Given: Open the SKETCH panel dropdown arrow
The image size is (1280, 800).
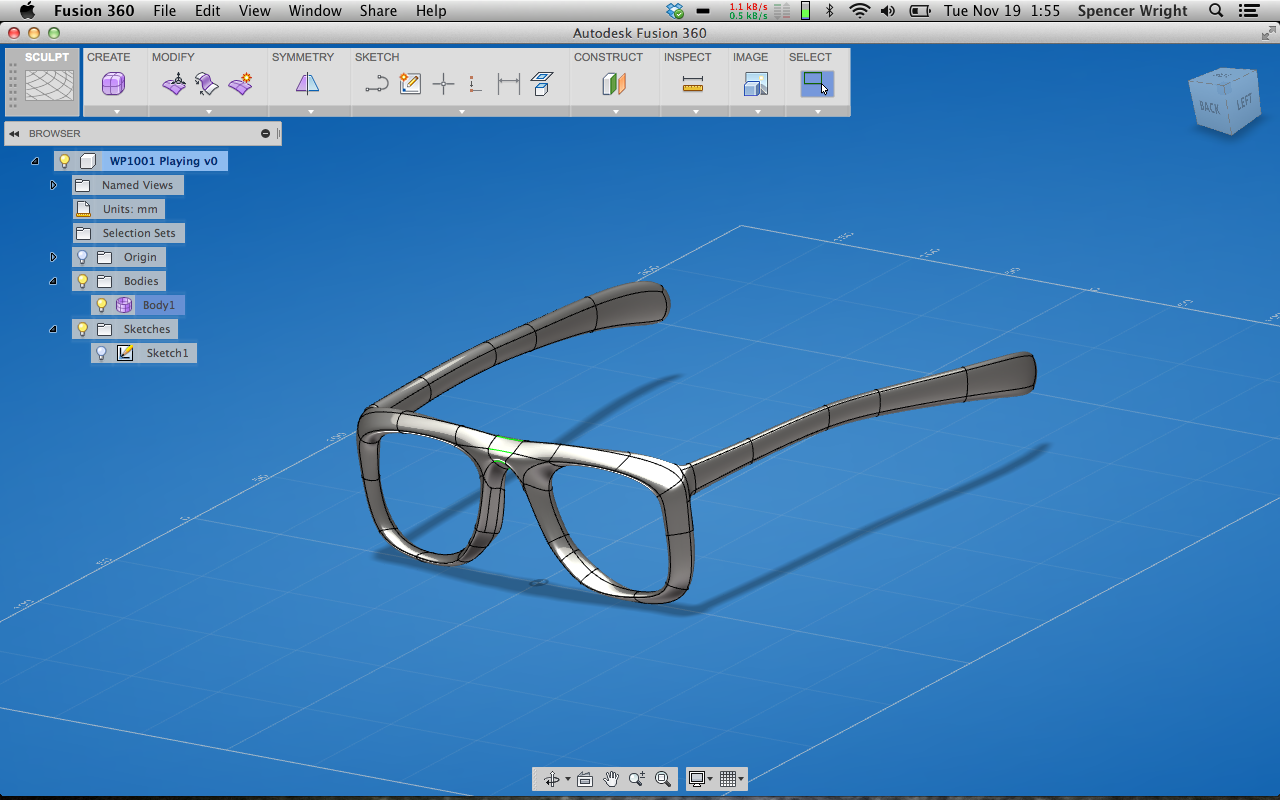Looking at the screenshot, I should (x=461, y=111).
